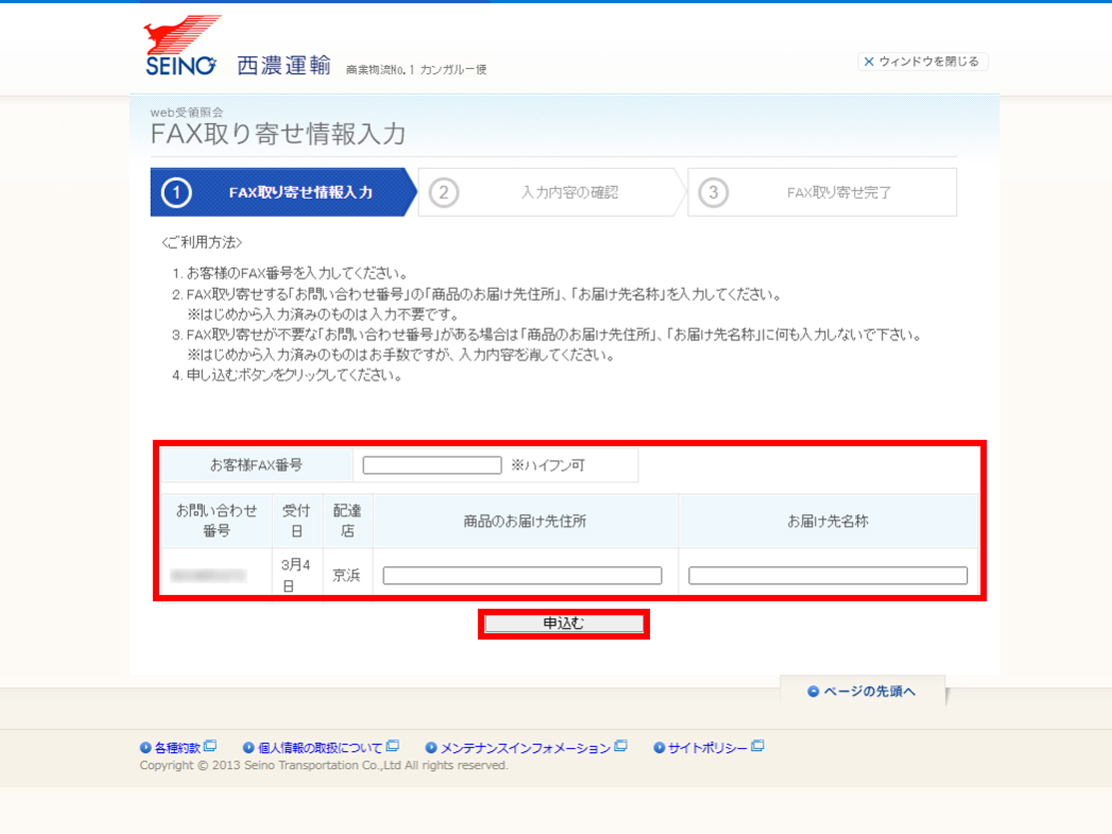This screenshot has width=1112, height=834.
Task: Click the Seino kangaroo logo
Action: click(x=182, y=45)
